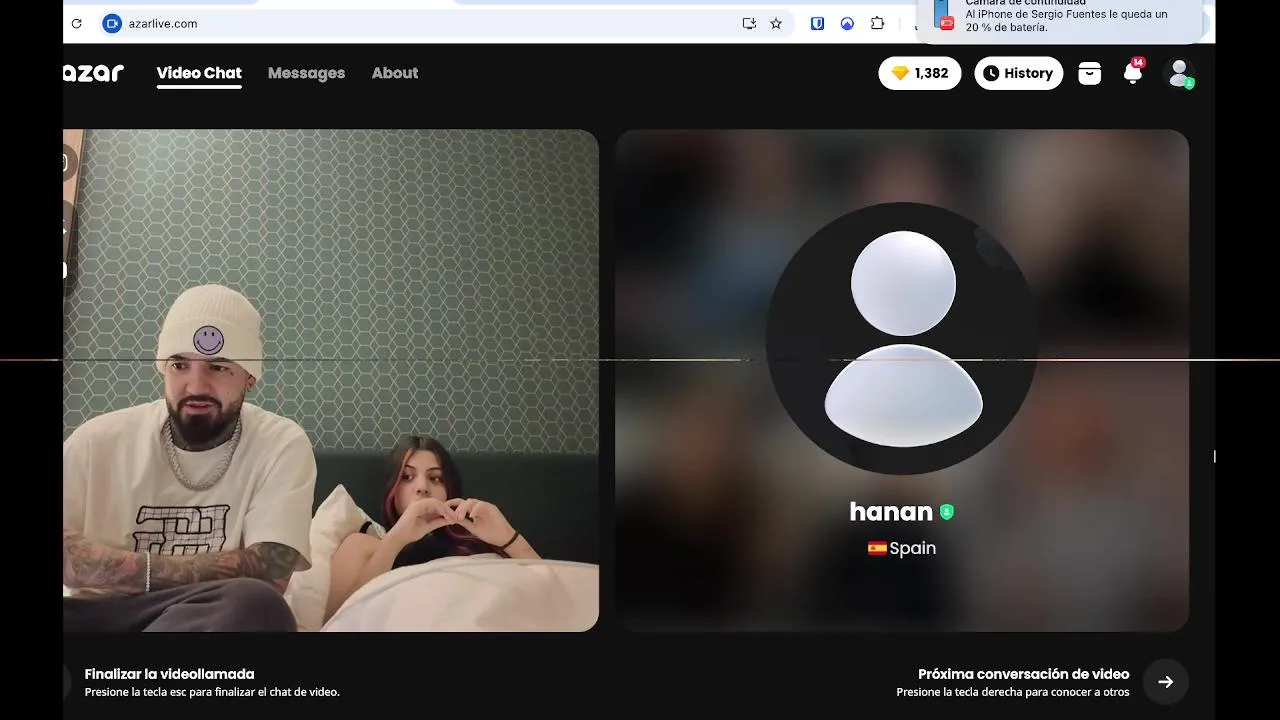Click the green verified badge next to hanan
This screenshot has height=720, width=1280.
[x=946, y=512]
